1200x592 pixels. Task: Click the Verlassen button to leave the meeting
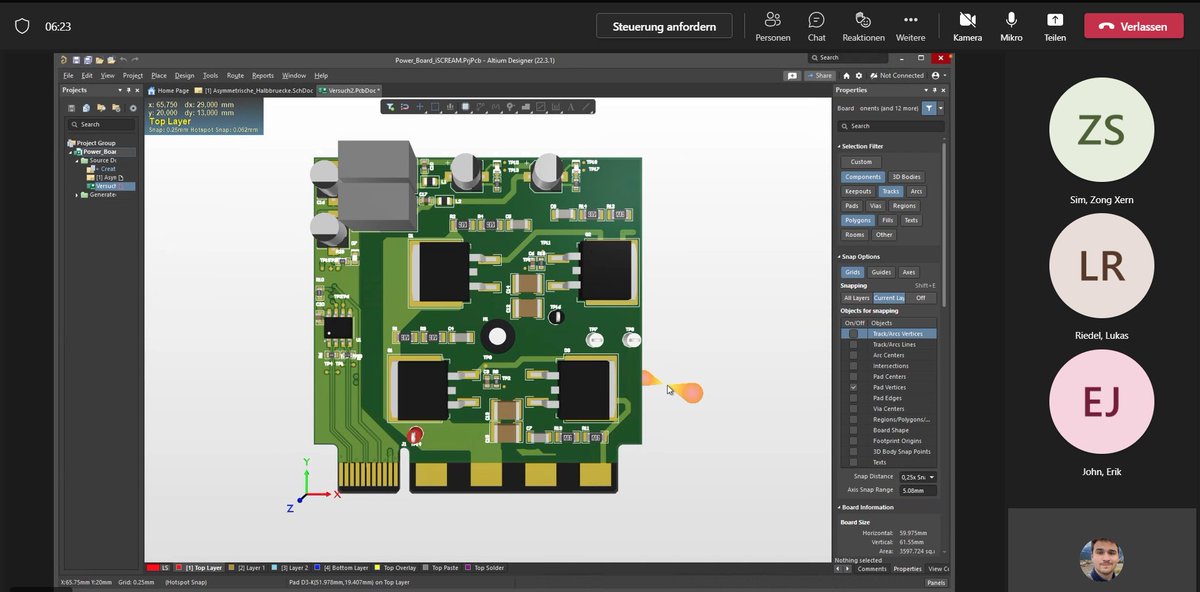point(1133,26)
